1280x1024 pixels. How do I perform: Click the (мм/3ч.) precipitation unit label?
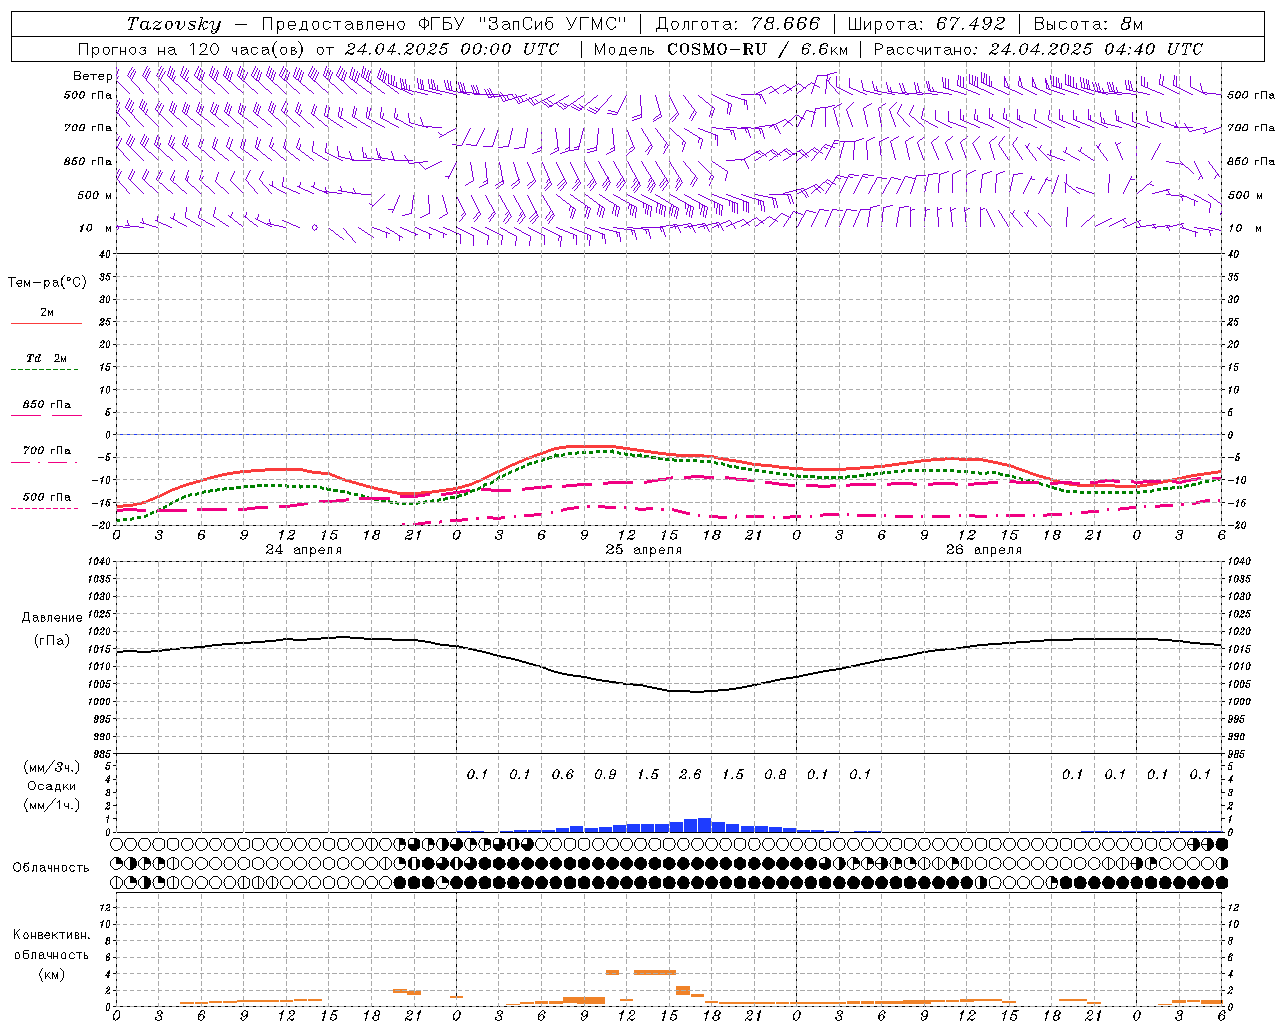pyautogui.click(x=52, y=768)
